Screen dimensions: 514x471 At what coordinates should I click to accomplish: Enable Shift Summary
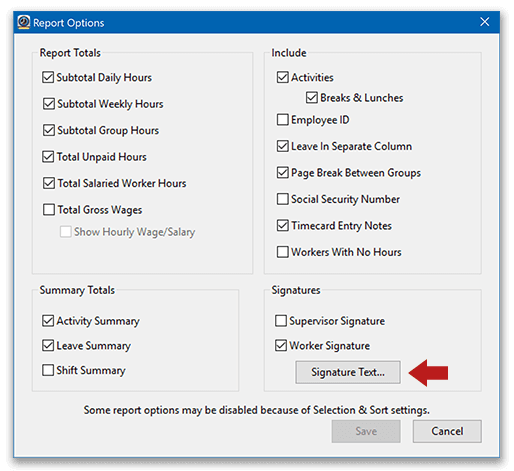click(x=48, y=370)
